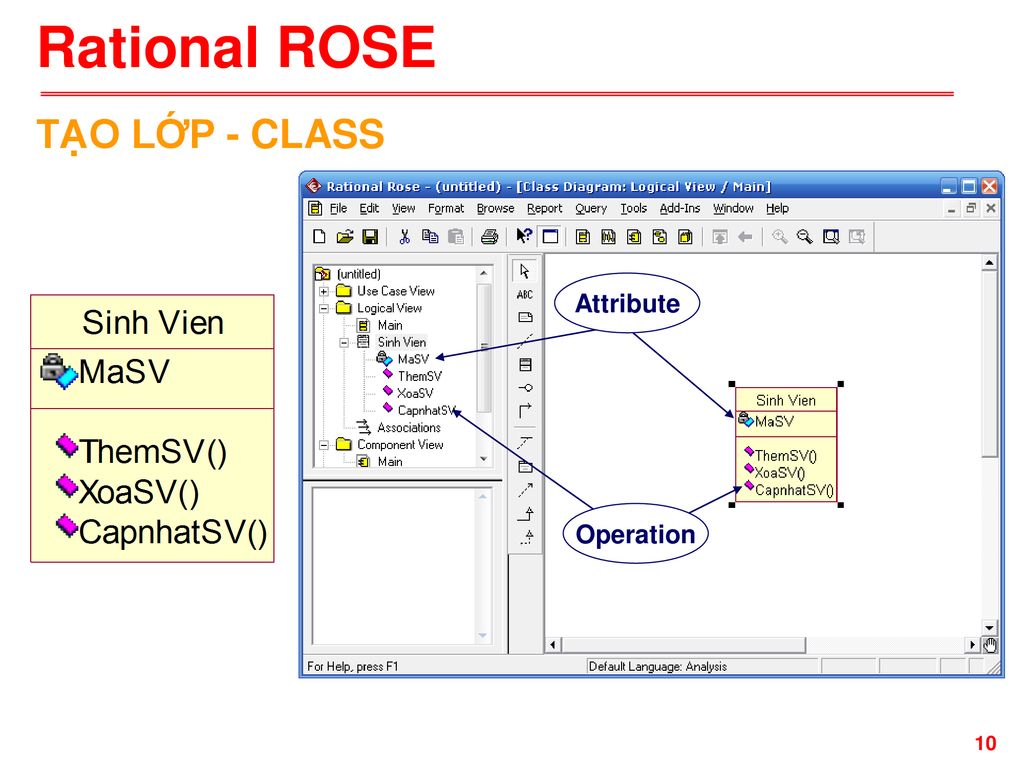Viewport: 1024px width, 768px height.
Task: Click the Browse Deployment Diagram icon
Action: [685, 236]
